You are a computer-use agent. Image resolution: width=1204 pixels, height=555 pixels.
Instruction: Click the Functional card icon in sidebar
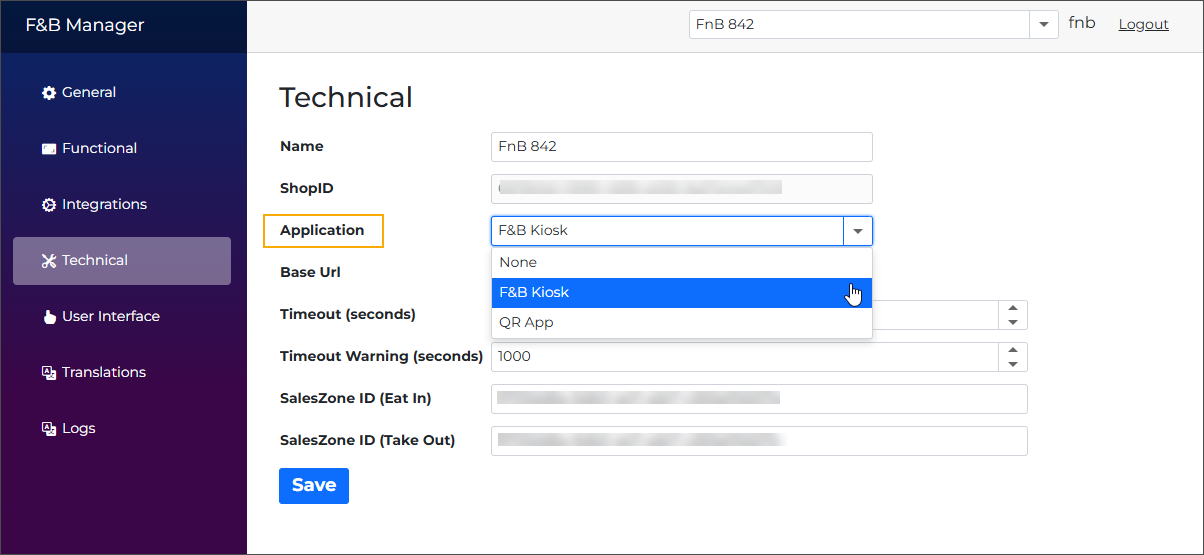49,149
